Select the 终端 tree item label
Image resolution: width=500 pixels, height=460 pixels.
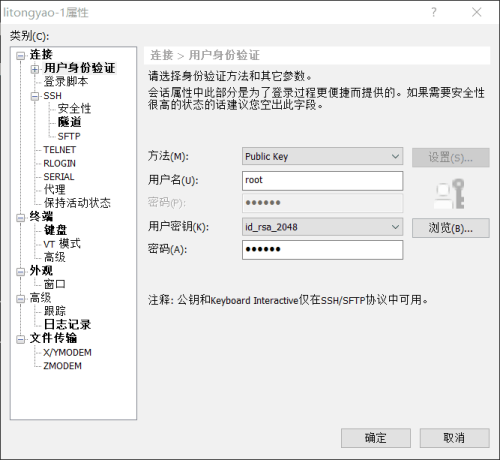[x=41, y=217]
